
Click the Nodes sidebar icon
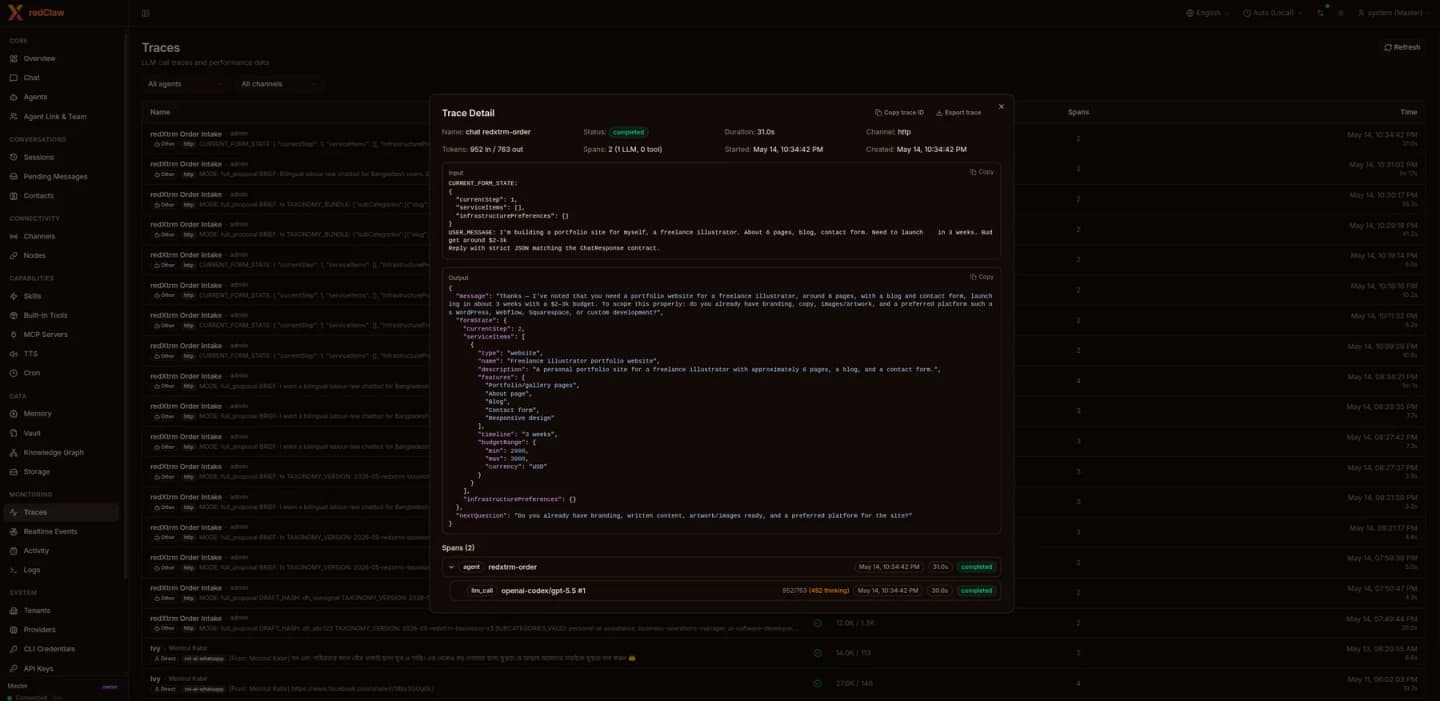tap(14, 256)
